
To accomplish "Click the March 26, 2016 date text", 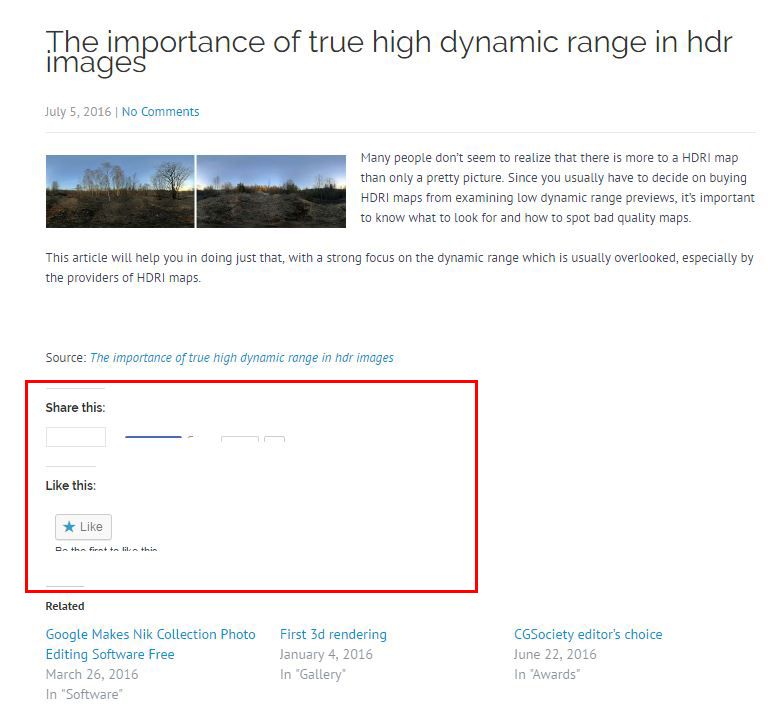I will coord(92,674).
